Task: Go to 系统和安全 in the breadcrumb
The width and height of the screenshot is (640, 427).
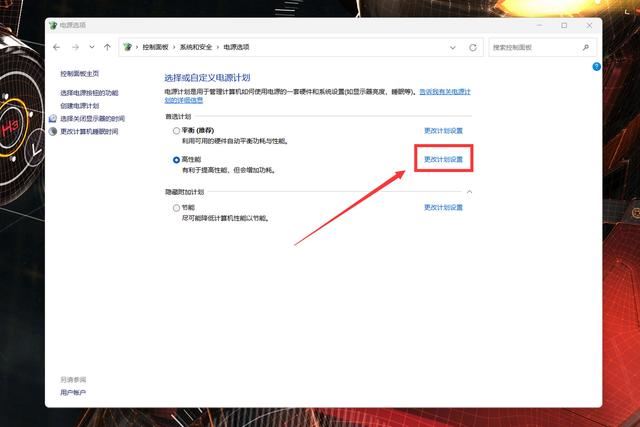Action: tap(196, 47)
